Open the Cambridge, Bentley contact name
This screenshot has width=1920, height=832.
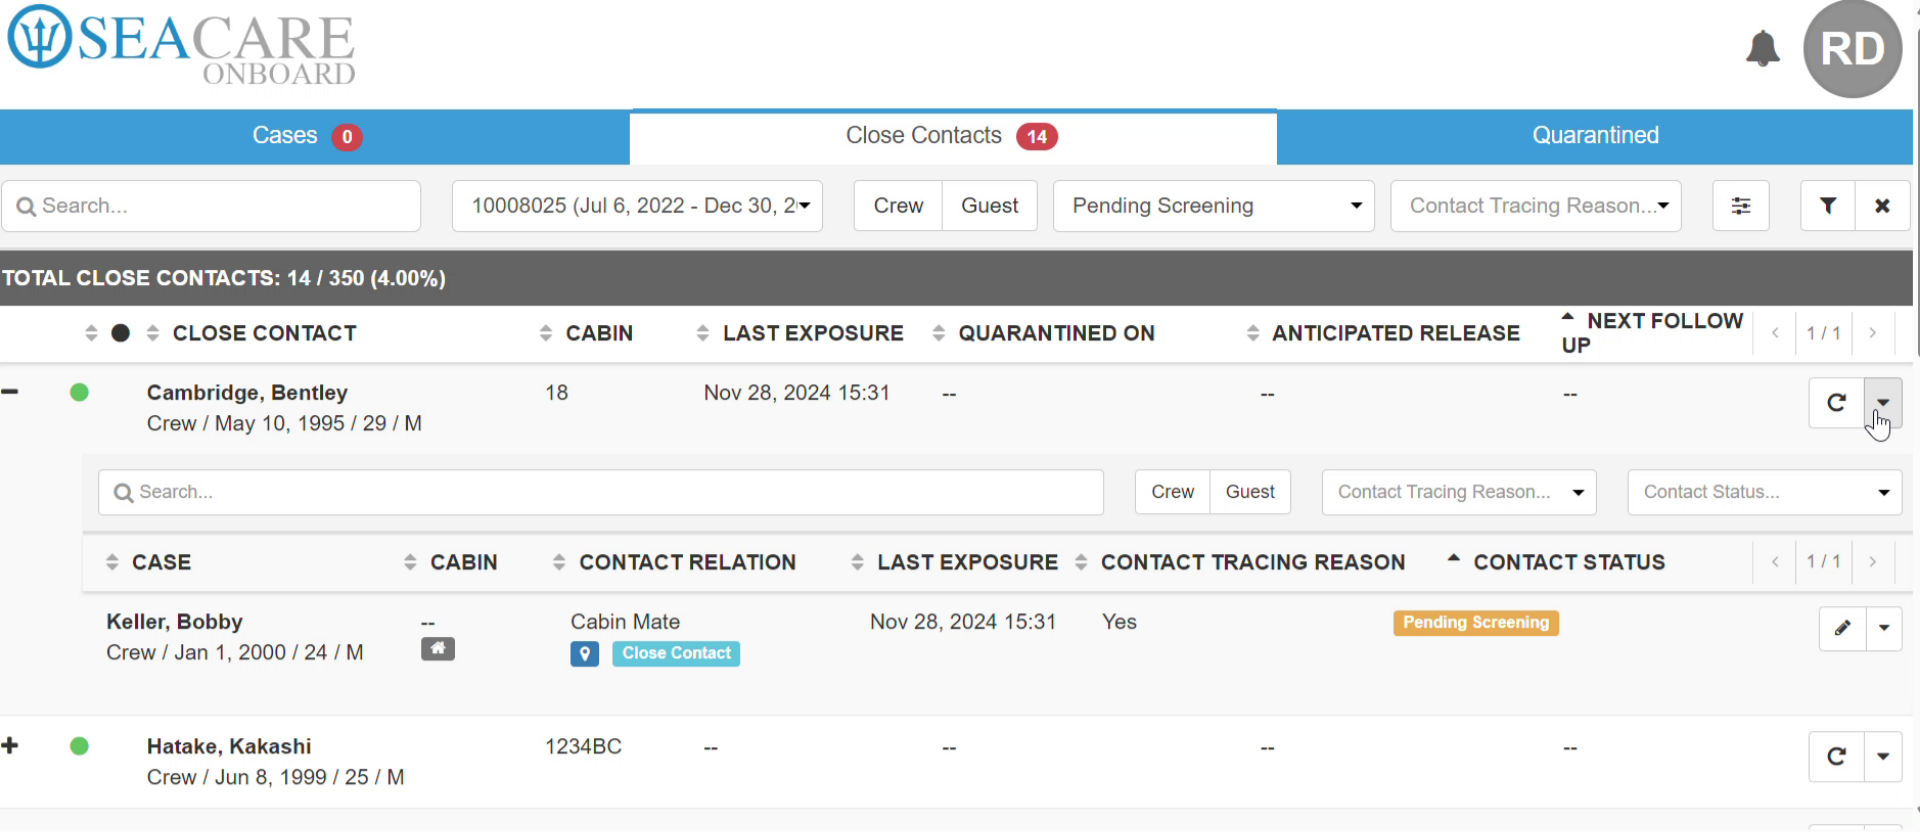tap(247, 392)
